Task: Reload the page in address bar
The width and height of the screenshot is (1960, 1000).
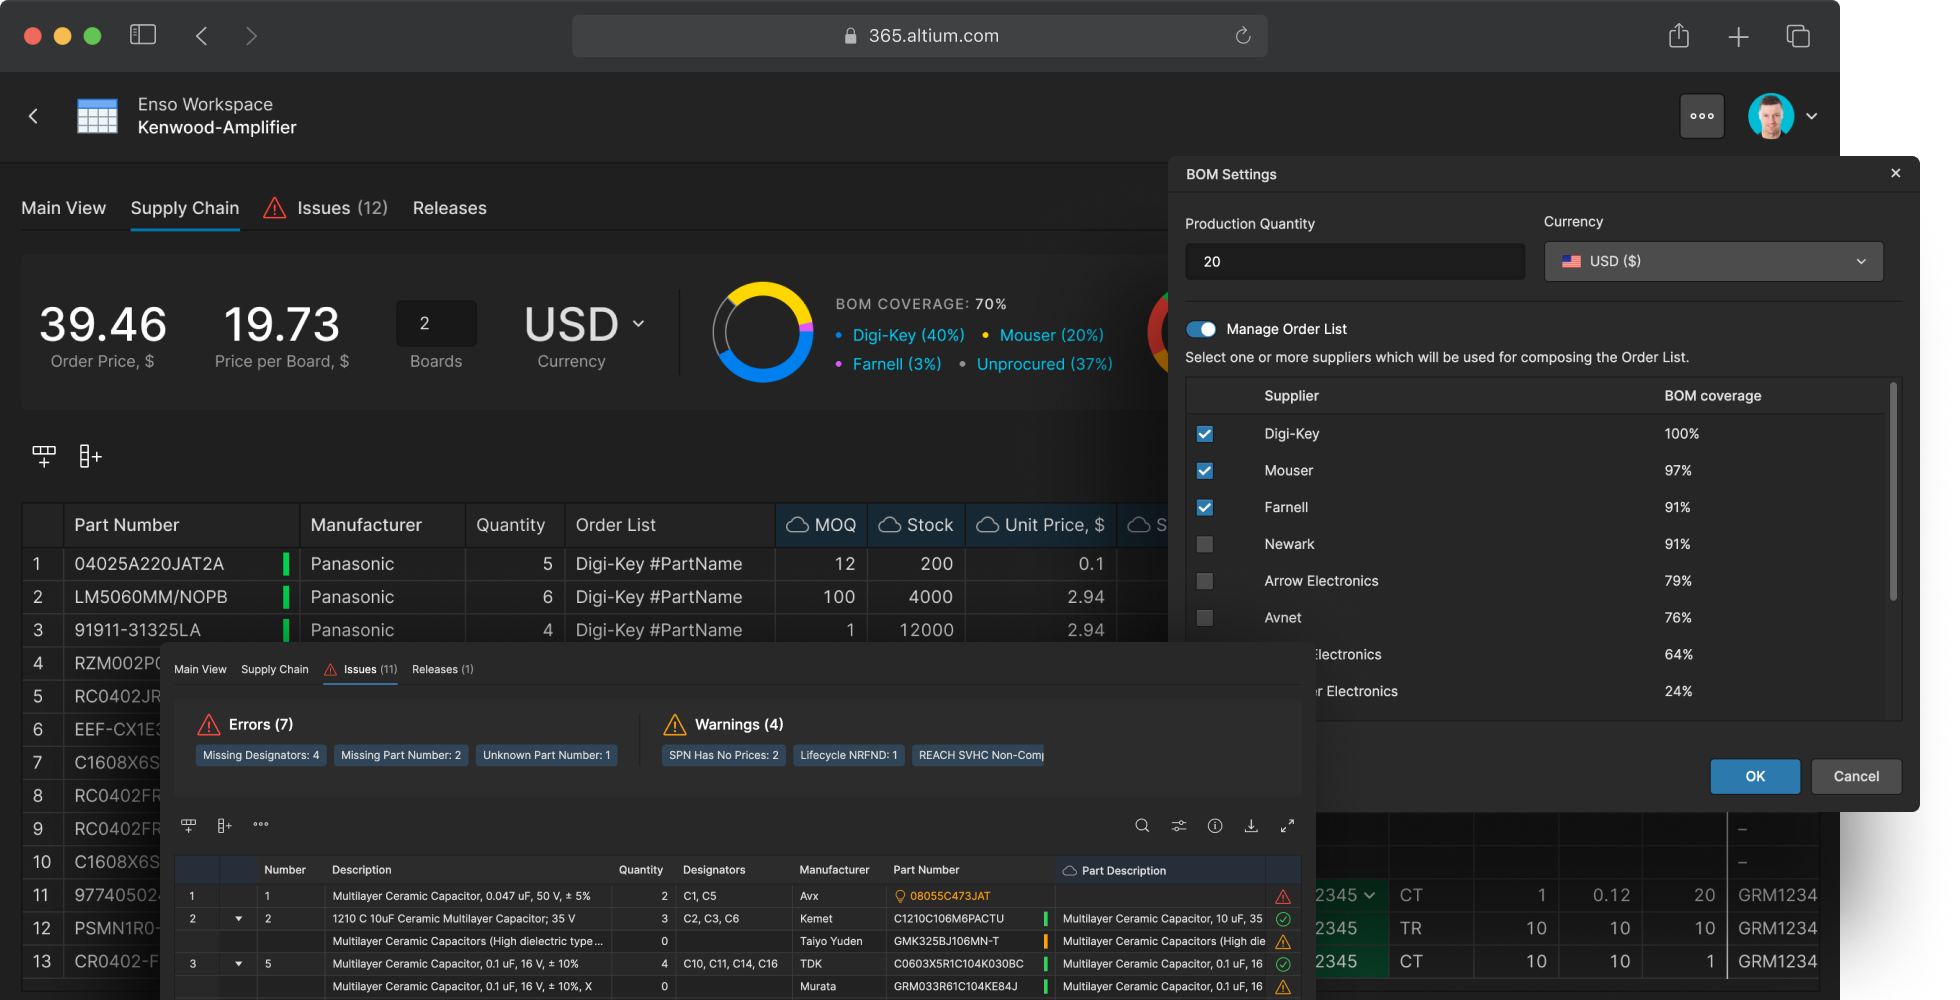Action: point(1243,36)
